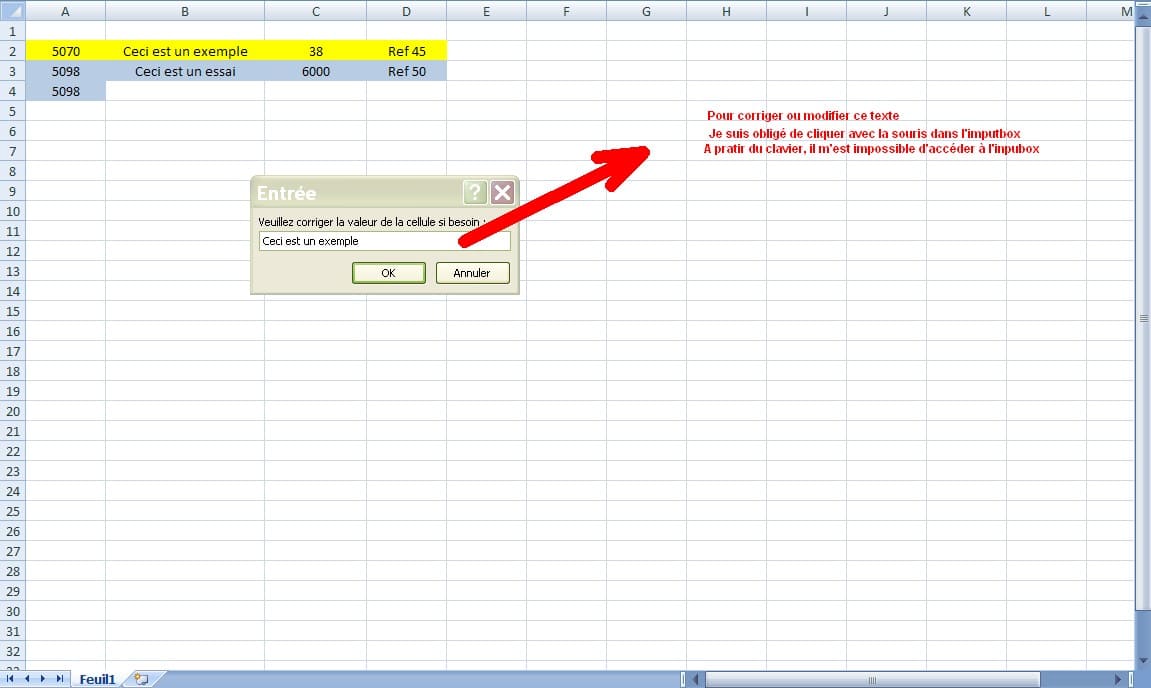The width and height of the screenshot is (1151, 688).
Task: Click the help question mark in Entrée dialog
Action: tap(475, 192)
